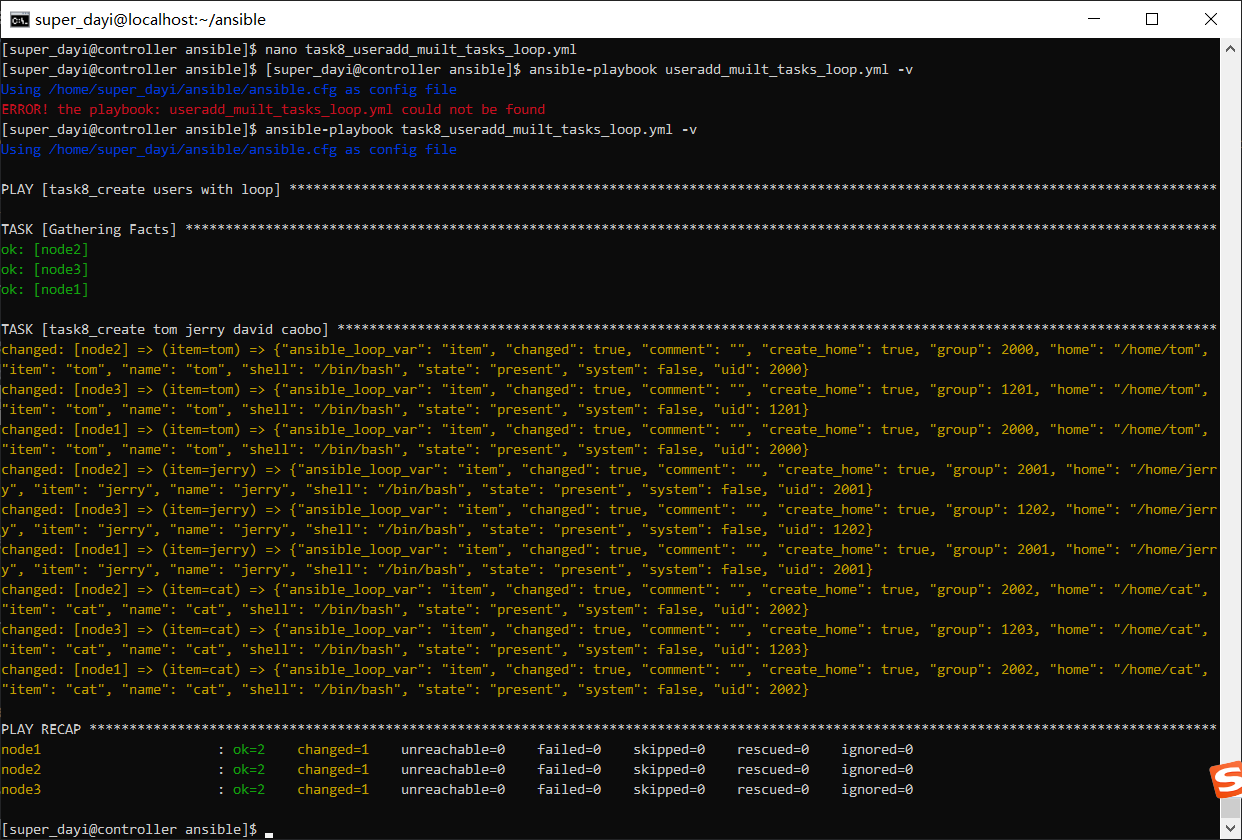Click ignored=0 in the node1 recap row
1242x840 pixels.
pos(877,749)
